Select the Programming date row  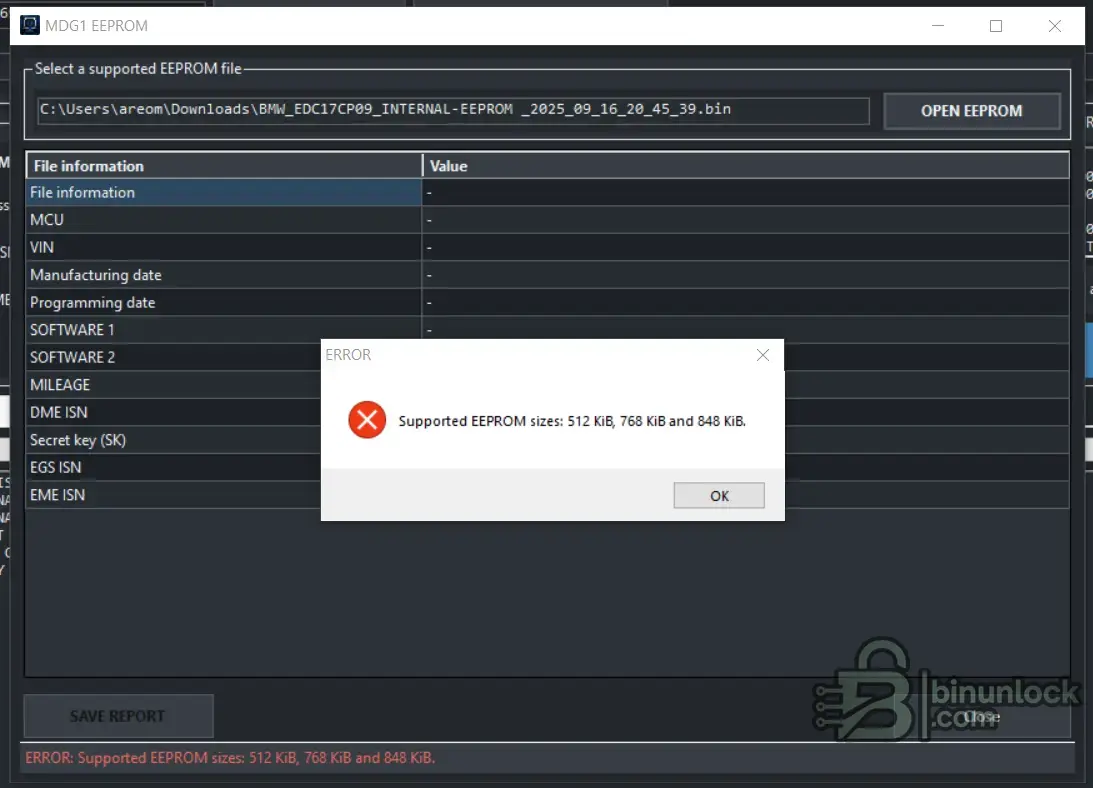pos(547,303)
